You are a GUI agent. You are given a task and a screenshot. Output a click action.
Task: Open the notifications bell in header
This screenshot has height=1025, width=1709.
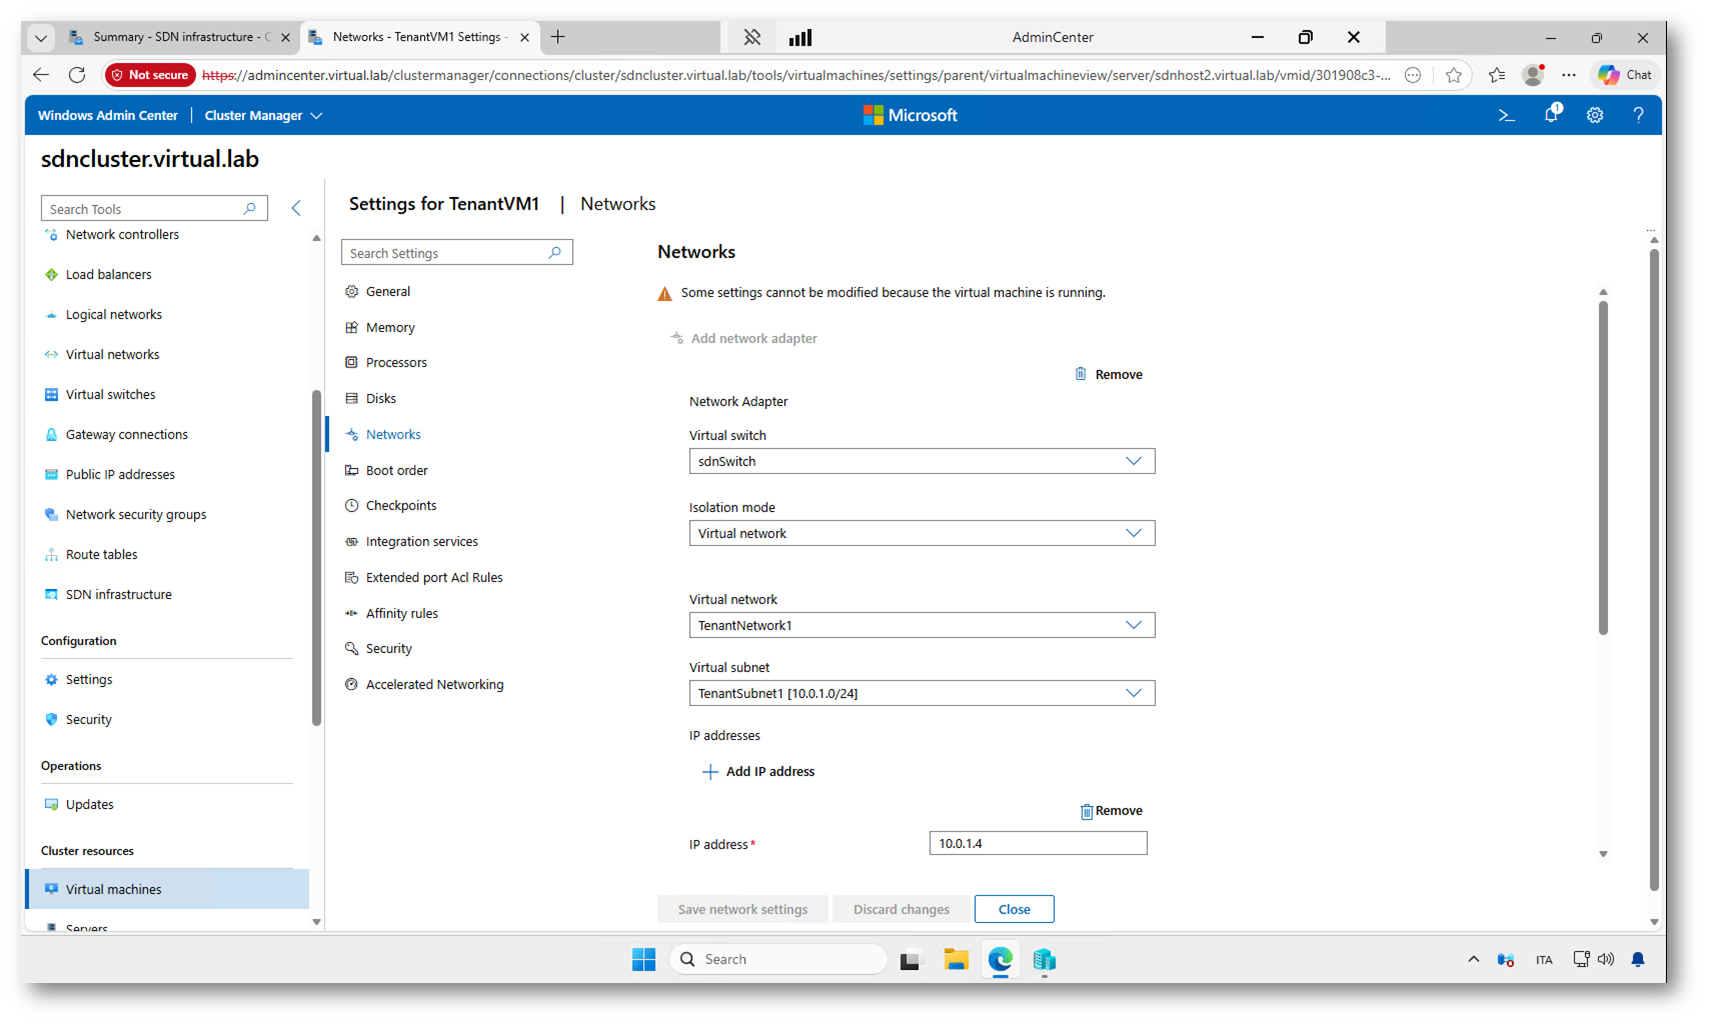[x=1551, y=115]
